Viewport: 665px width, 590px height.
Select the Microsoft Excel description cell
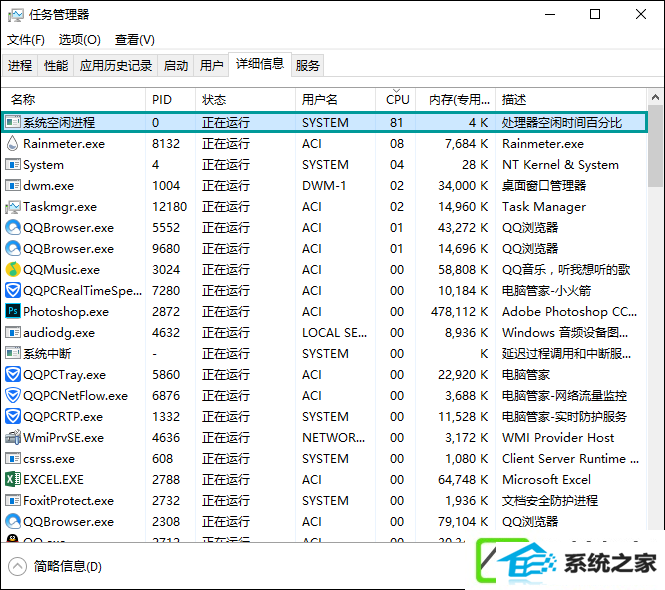click(546, 479)
